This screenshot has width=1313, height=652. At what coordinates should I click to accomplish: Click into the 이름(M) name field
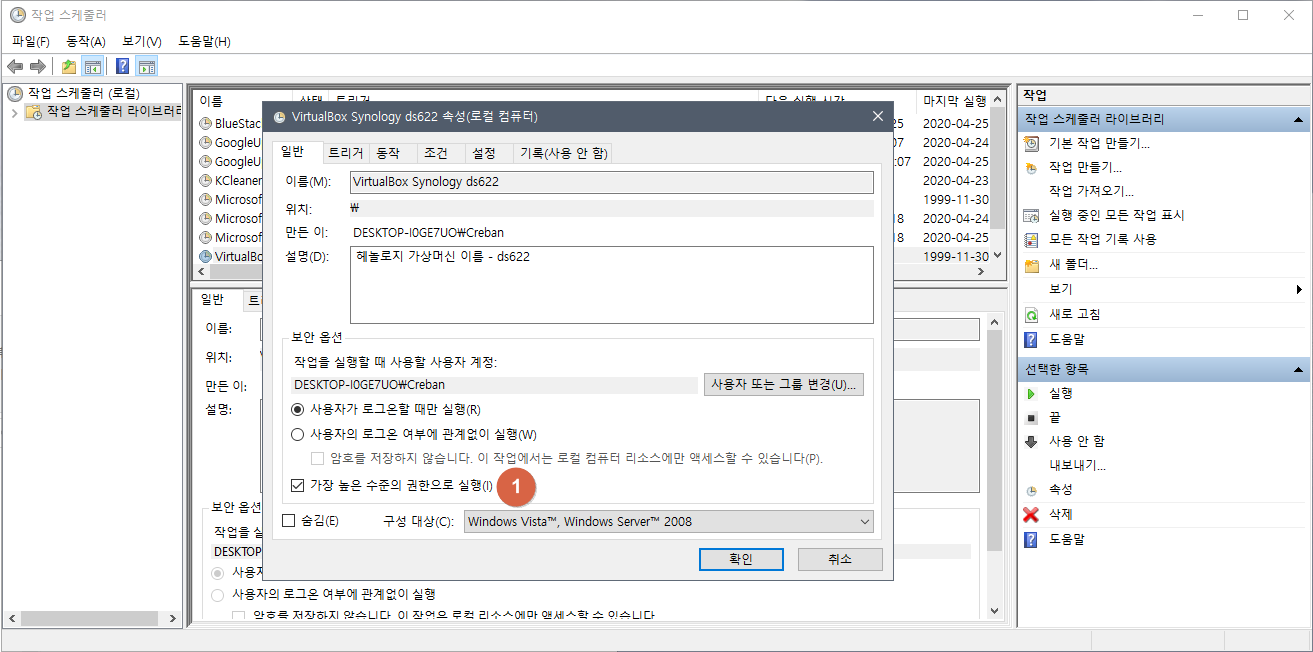[x=612, y=182]
